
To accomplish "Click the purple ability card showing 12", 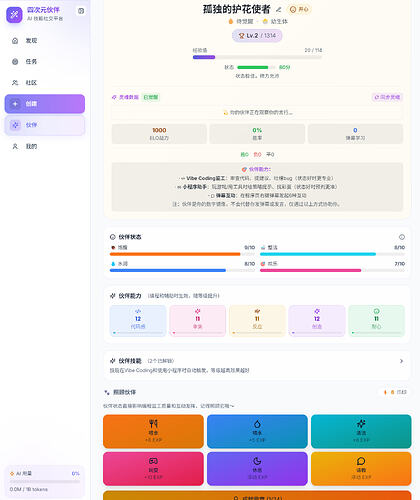I will (317, 321).
